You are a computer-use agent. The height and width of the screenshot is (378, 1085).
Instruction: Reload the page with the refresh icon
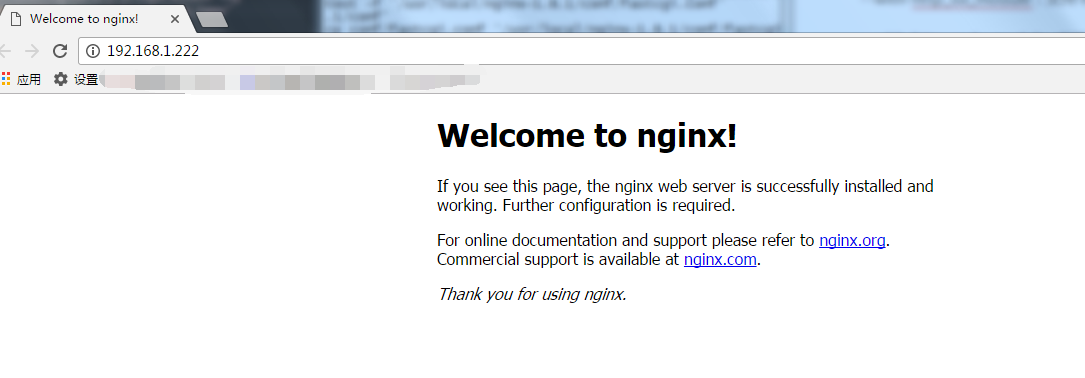(x=60, y=51)
